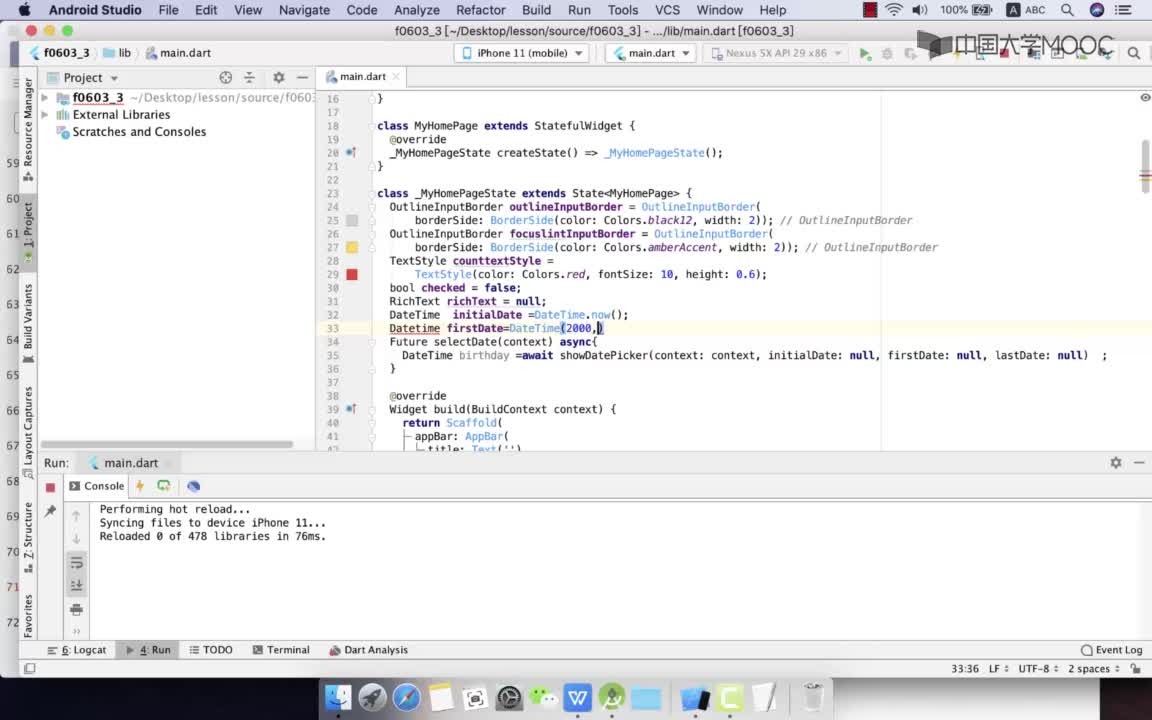Viewport: 1152px width, 720px height.
Task: Click the hot reload lightning icon
Action: pyautogui.click(x=140, y=486)
